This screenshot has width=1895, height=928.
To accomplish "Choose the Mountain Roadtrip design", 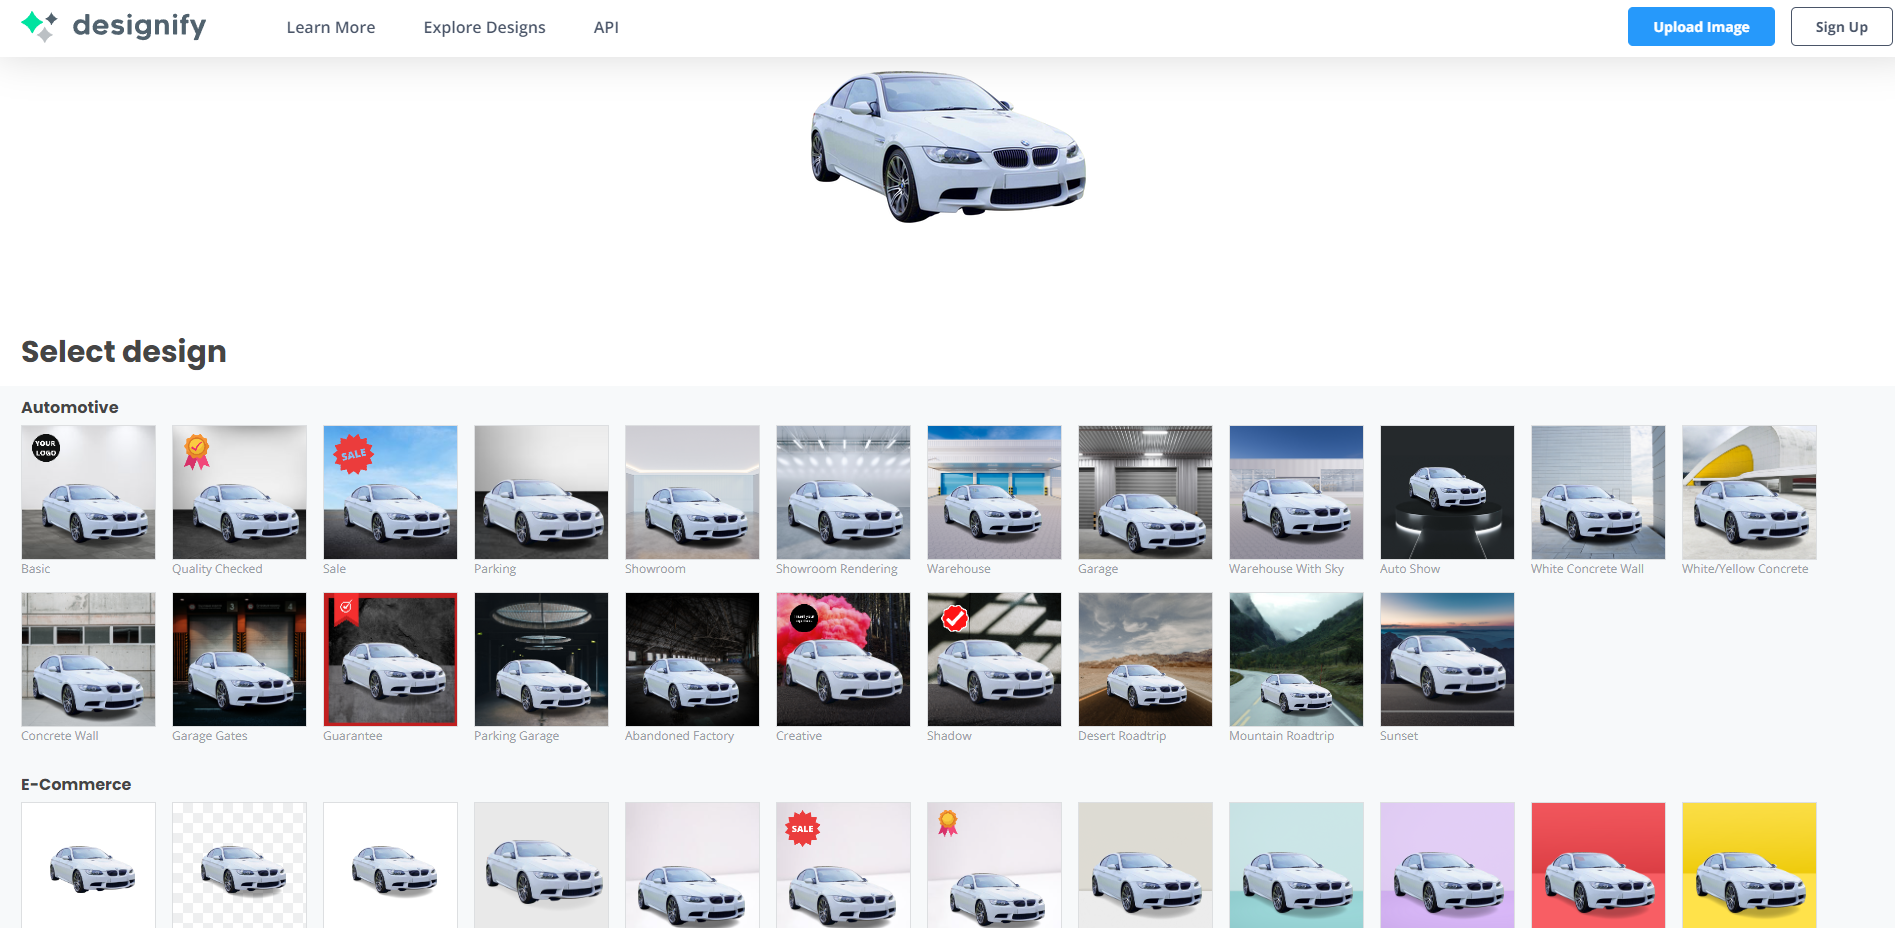I will coord(1296,659).
